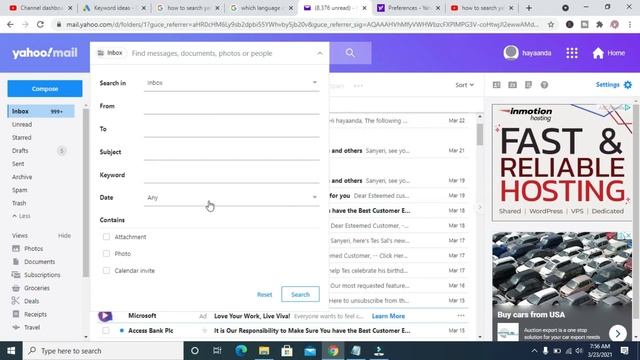Click the Inbox search scope chip
The height and width of the screenshot is (360, 640).
point(110,53)
